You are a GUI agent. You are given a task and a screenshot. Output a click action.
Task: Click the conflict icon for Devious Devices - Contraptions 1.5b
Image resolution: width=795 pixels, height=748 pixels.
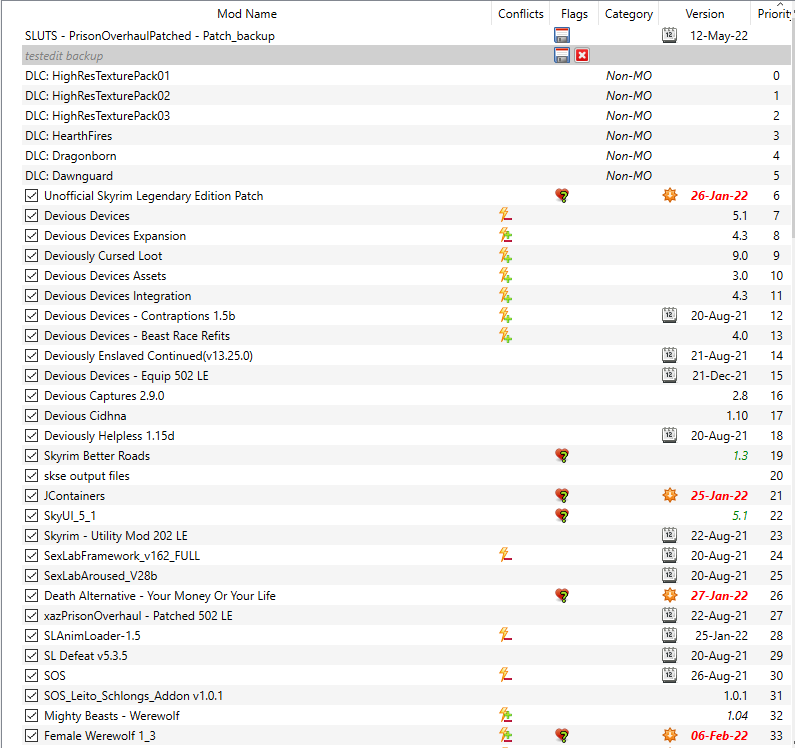[x=505, y=315]
